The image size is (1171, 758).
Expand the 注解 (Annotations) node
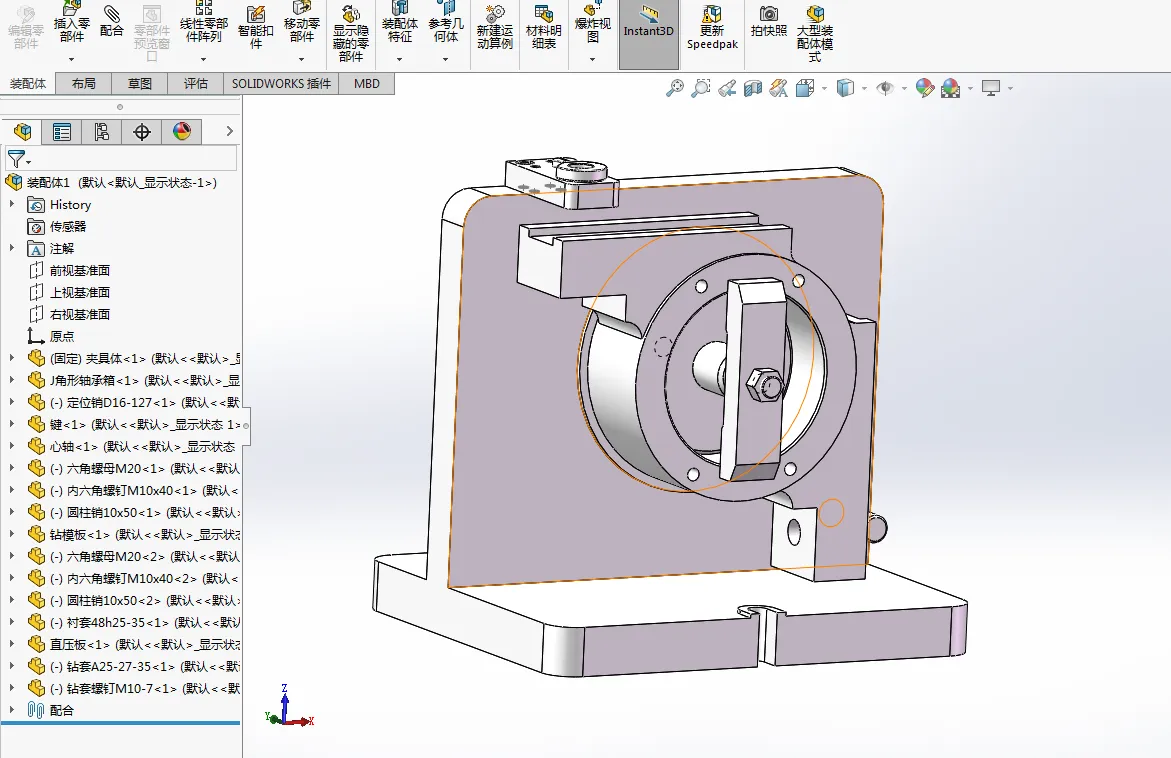pyautogui.click(x=11, y=248)
